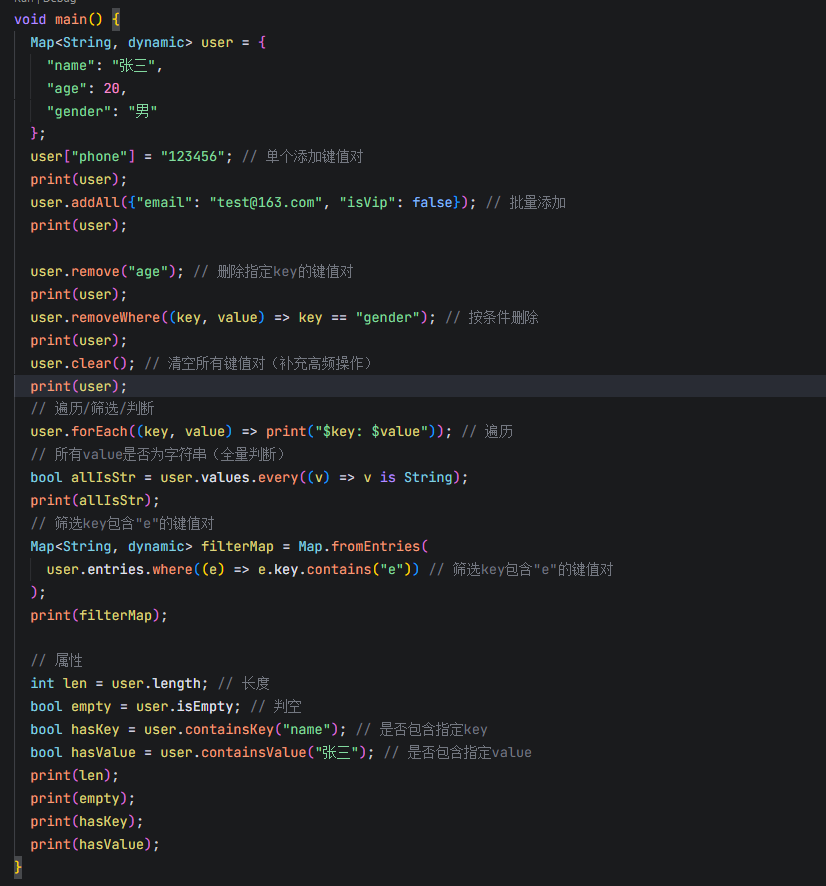Click the allIsStr variable declaration
Viewport: 826px width, 886px height.
103,477
